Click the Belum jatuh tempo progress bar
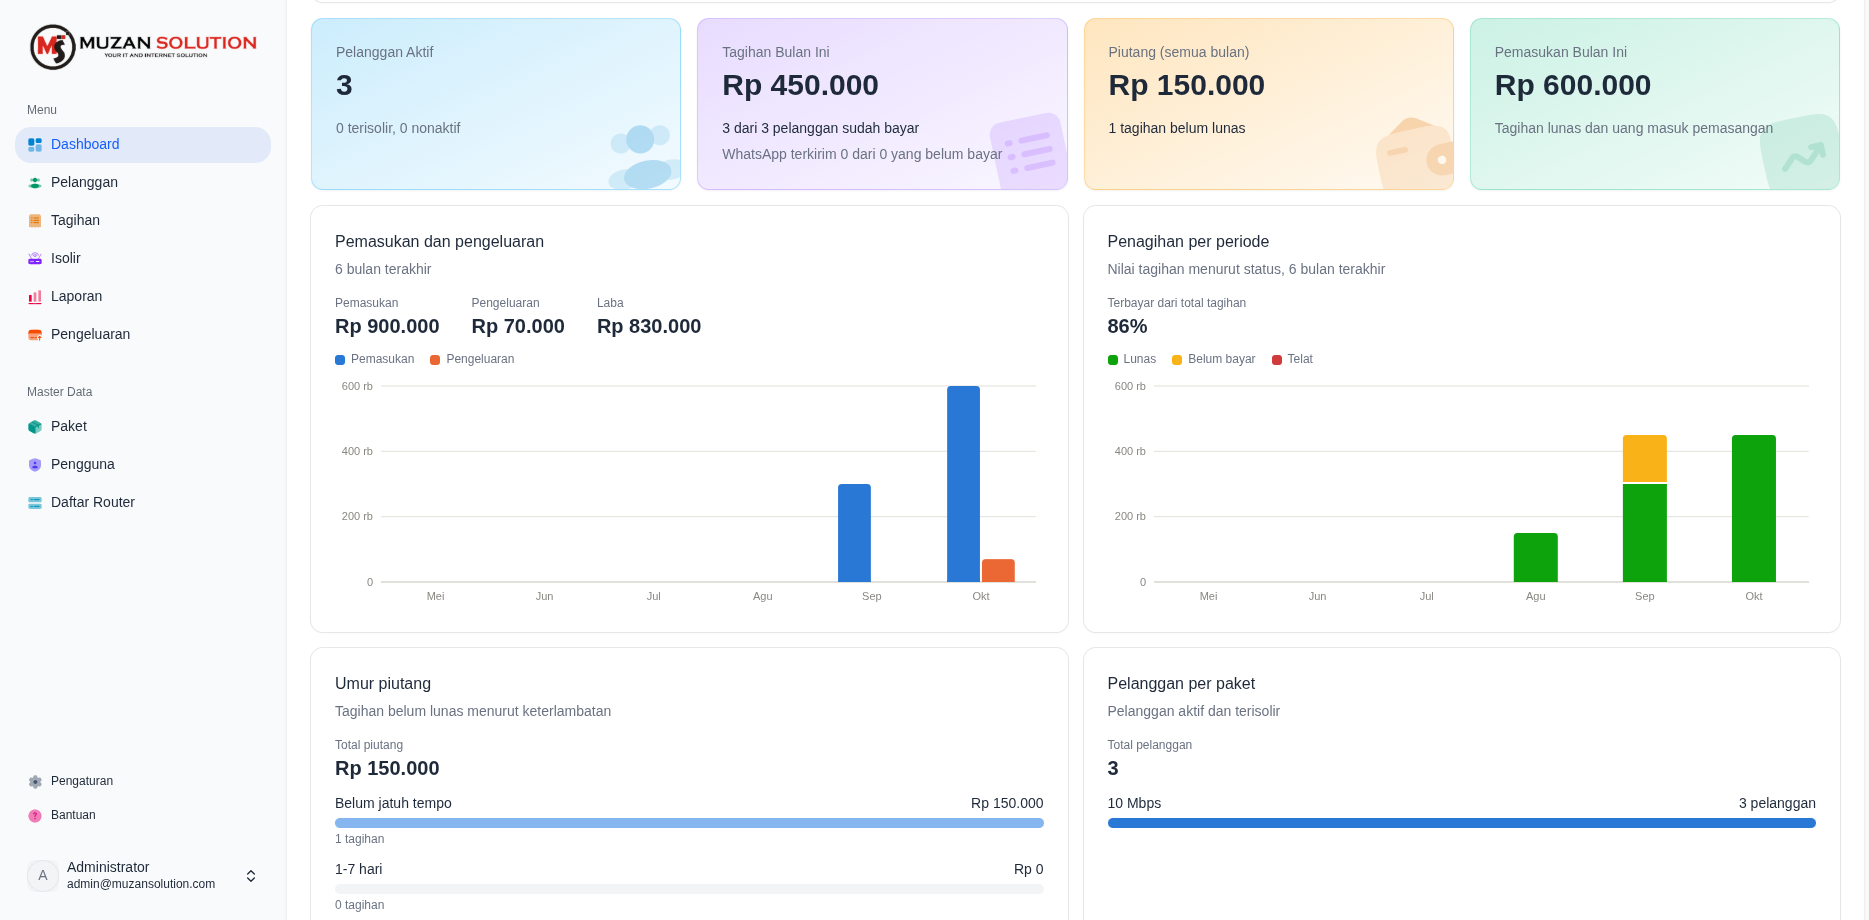 click(x=689, y=823)
